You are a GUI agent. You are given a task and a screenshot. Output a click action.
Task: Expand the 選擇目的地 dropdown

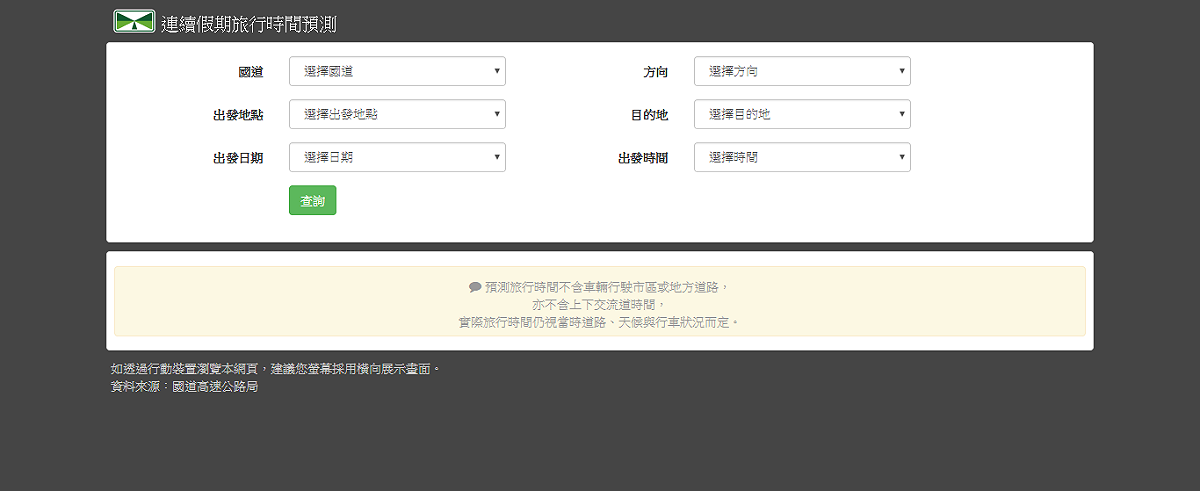point(802,114)
